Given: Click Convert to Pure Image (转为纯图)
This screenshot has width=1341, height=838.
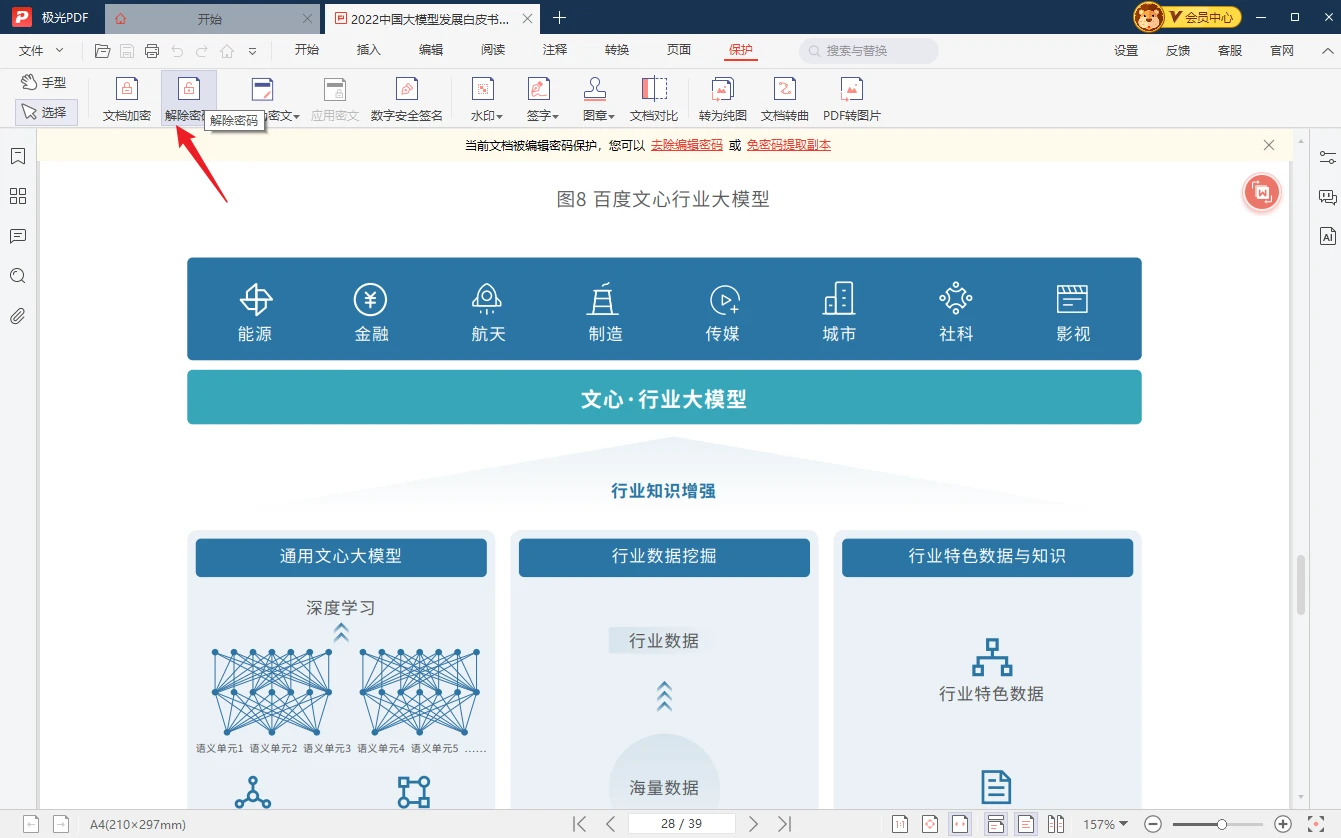Looking at the screenshot, I should pyautogui.click(x=723, y=100).
